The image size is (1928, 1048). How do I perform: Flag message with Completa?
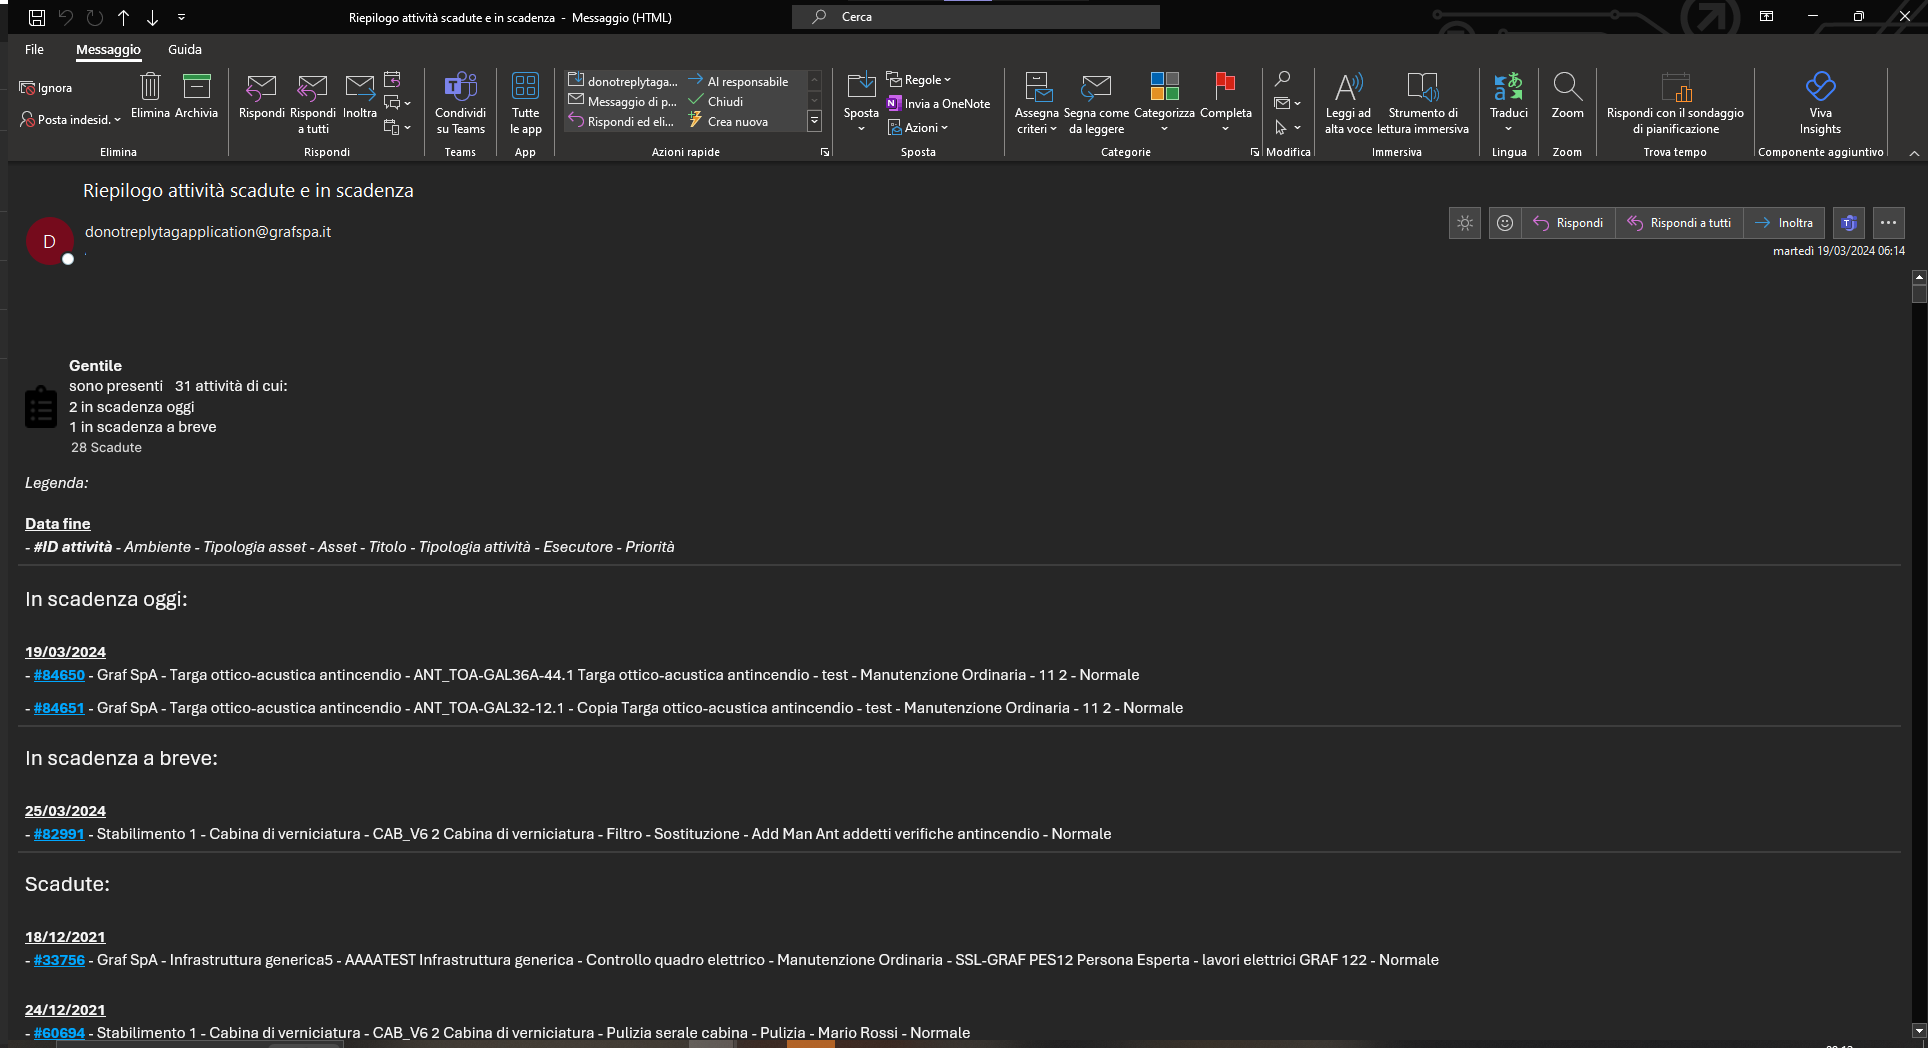click(x=1225, y=102)
